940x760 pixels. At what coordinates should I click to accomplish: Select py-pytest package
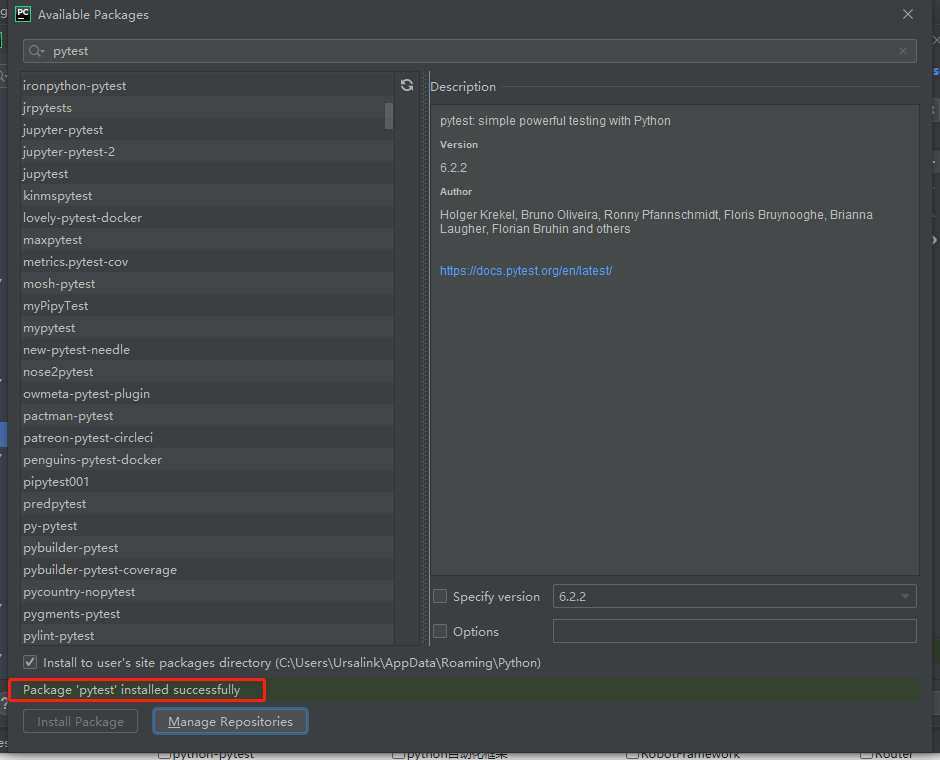207,526
